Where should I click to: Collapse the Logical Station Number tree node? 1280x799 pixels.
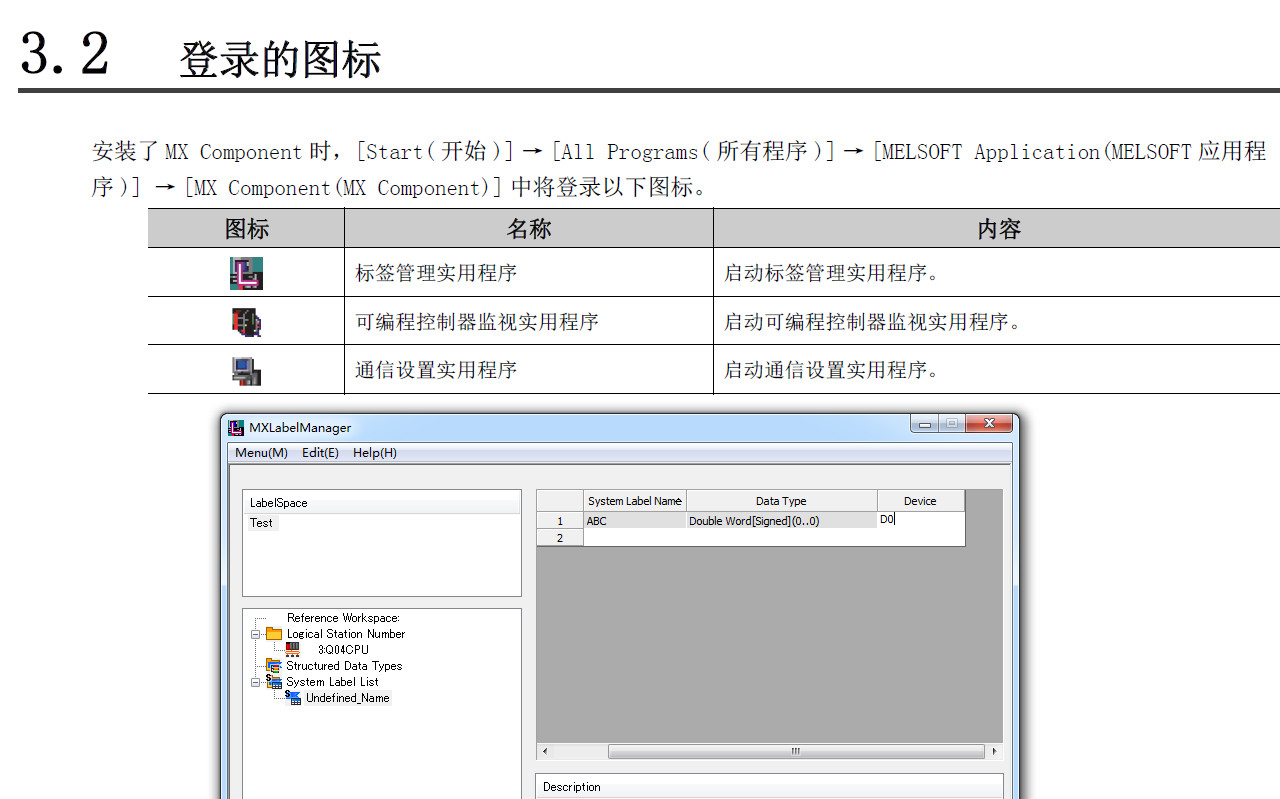256,634
